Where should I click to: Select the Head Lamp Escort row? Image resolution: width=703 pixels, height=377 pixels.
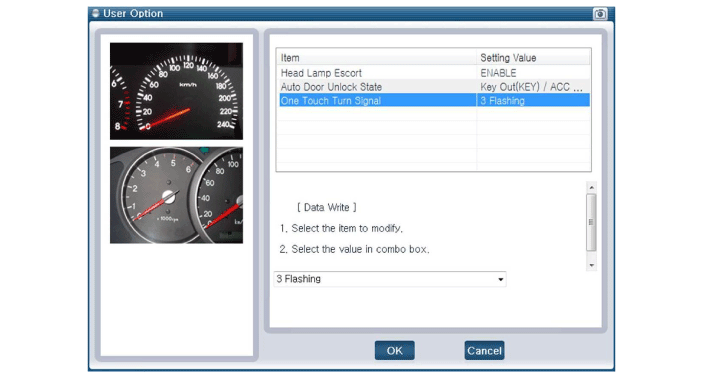pyautogui.click(x=434, y=73)
